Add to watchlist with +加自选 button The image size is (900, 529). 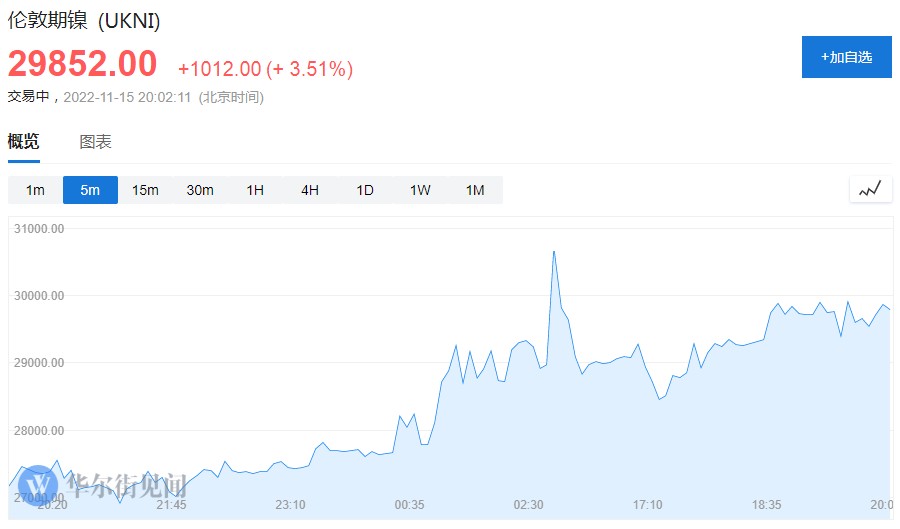846,57
